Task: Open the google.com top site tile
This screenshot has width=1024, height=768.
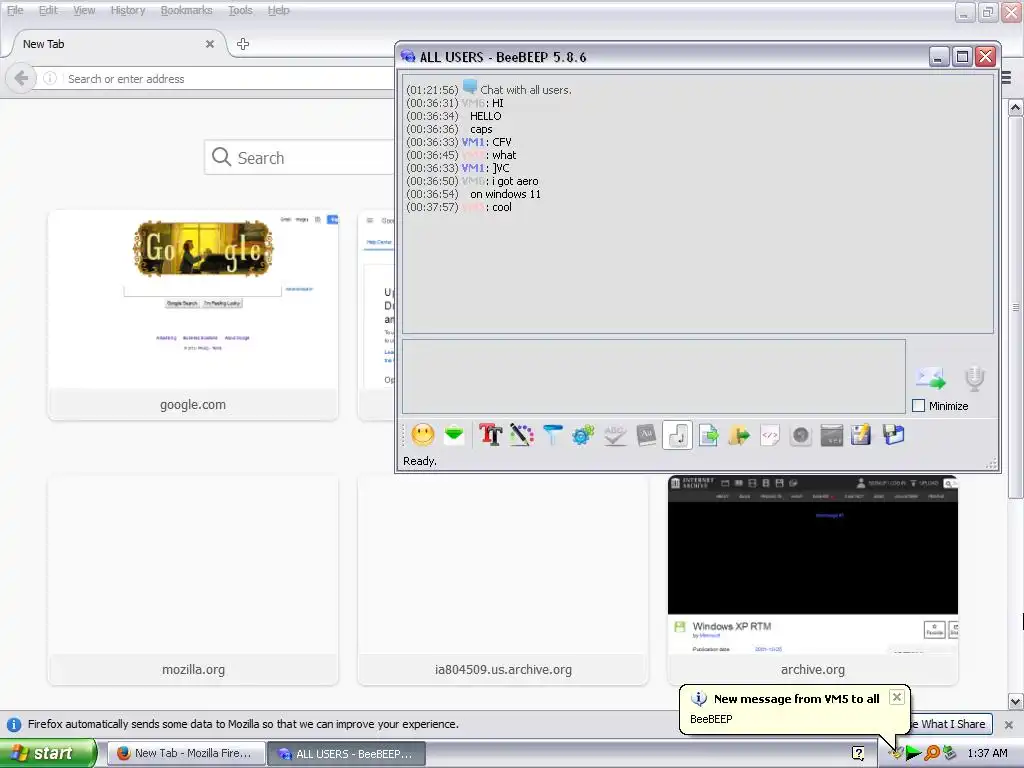Action: (193, 315)
